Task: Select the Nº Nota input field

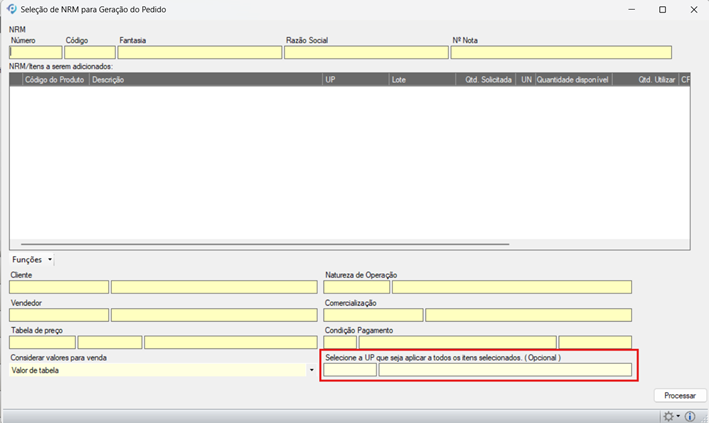Action: point(561,52)
